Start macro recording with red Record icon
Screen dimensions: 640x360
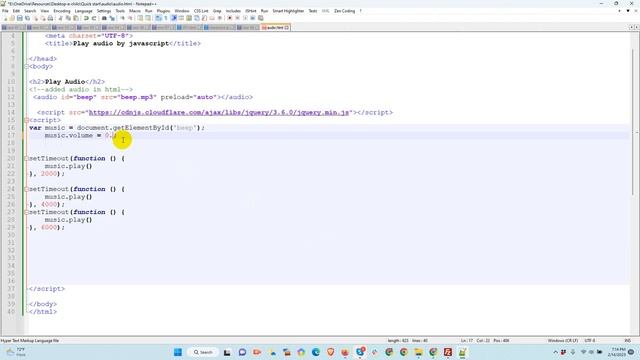coord(230,18)
